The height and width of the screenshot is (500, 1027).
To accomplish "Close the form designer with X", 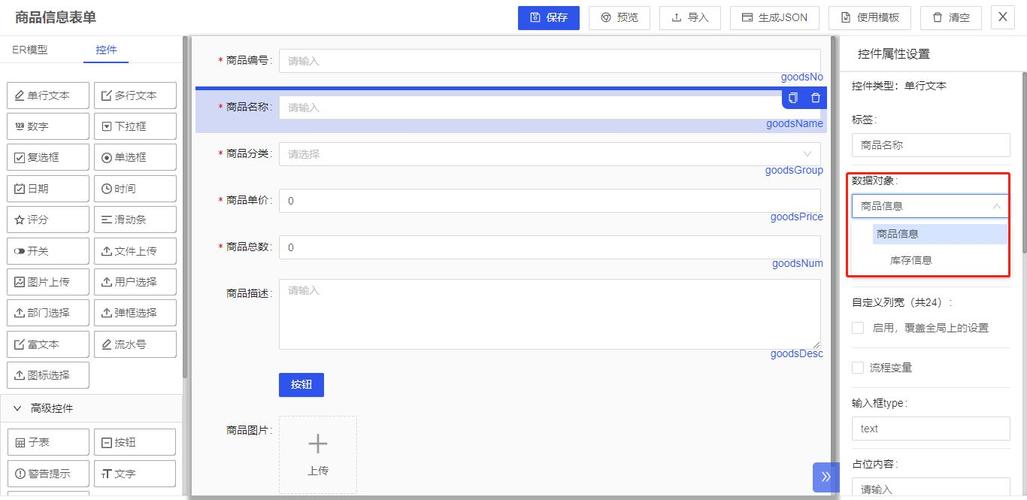I will [1003, 18].
